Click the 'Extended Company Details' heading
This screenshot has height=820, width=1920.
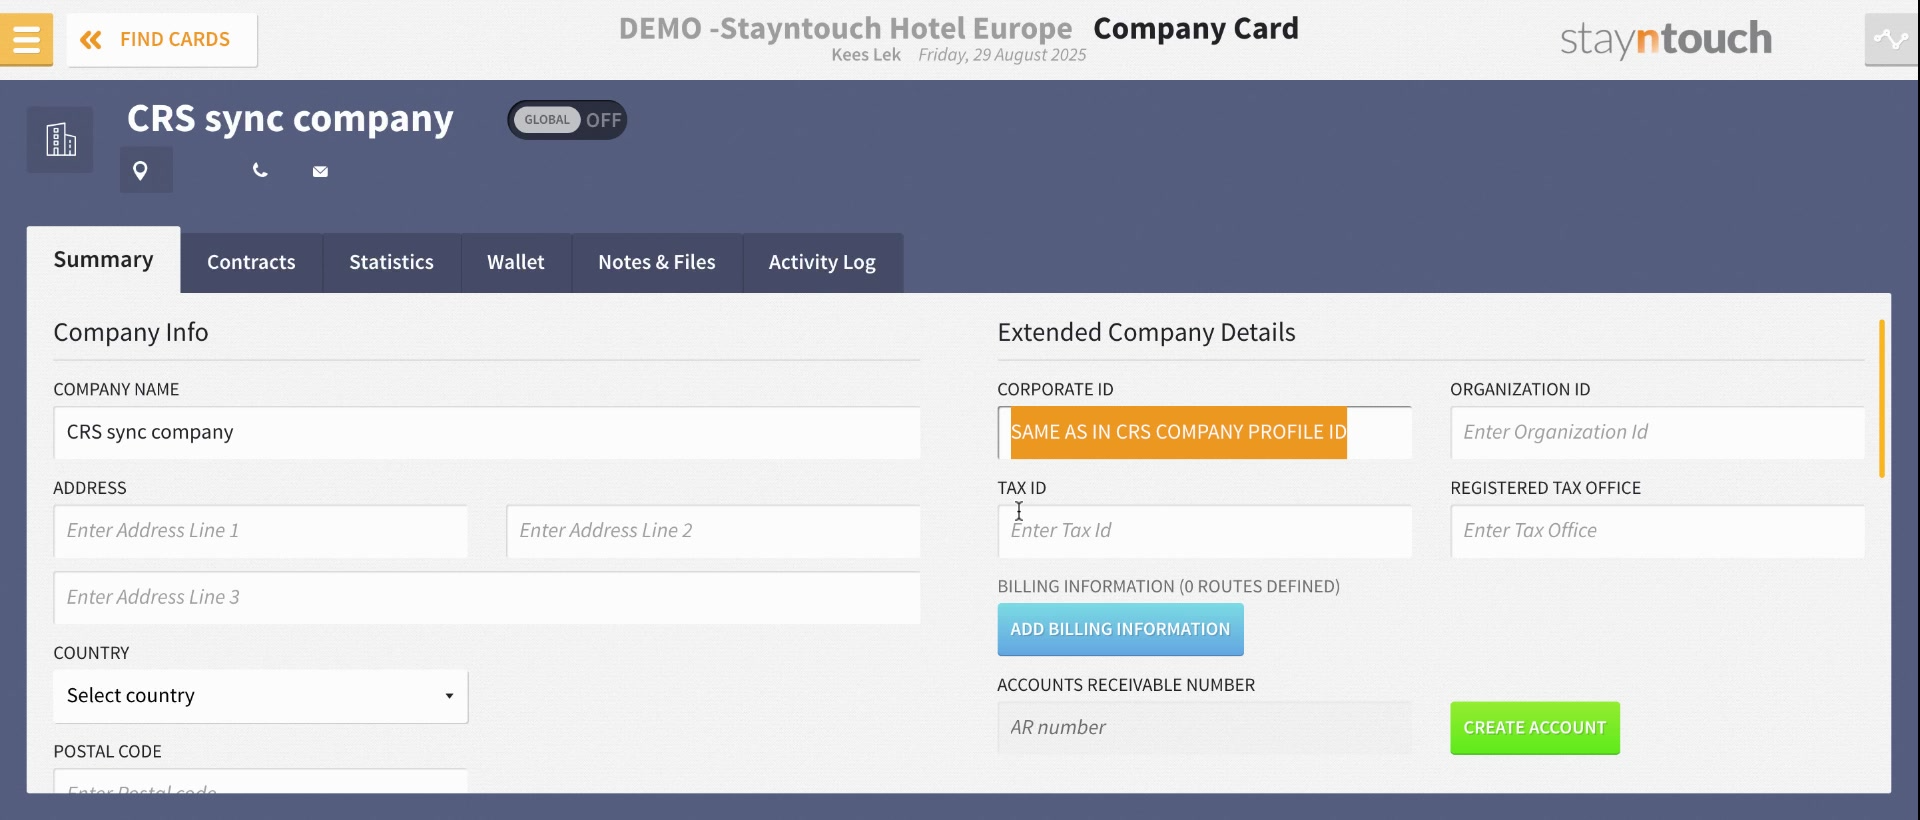click(x=1146, y=333)
